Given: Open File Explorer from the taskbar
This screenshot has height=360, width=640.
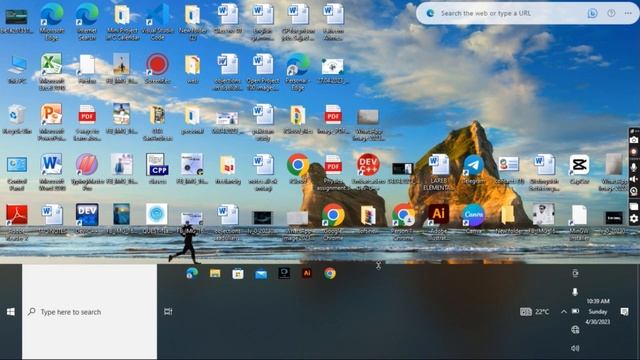Looking at the screenshot, I should tap(215, 273).
